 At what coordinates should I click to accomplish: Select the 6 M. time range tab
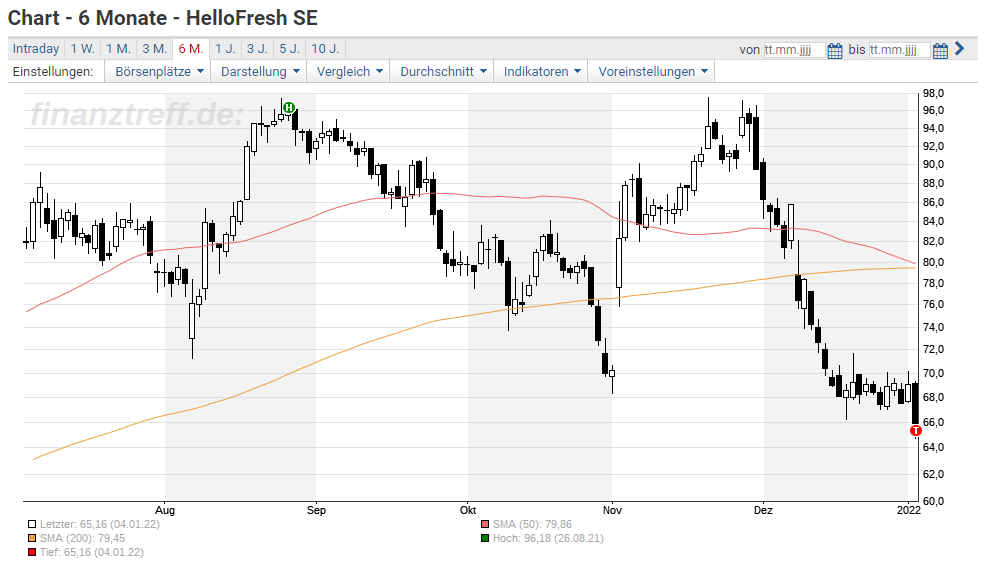click(x=190, y=49)
